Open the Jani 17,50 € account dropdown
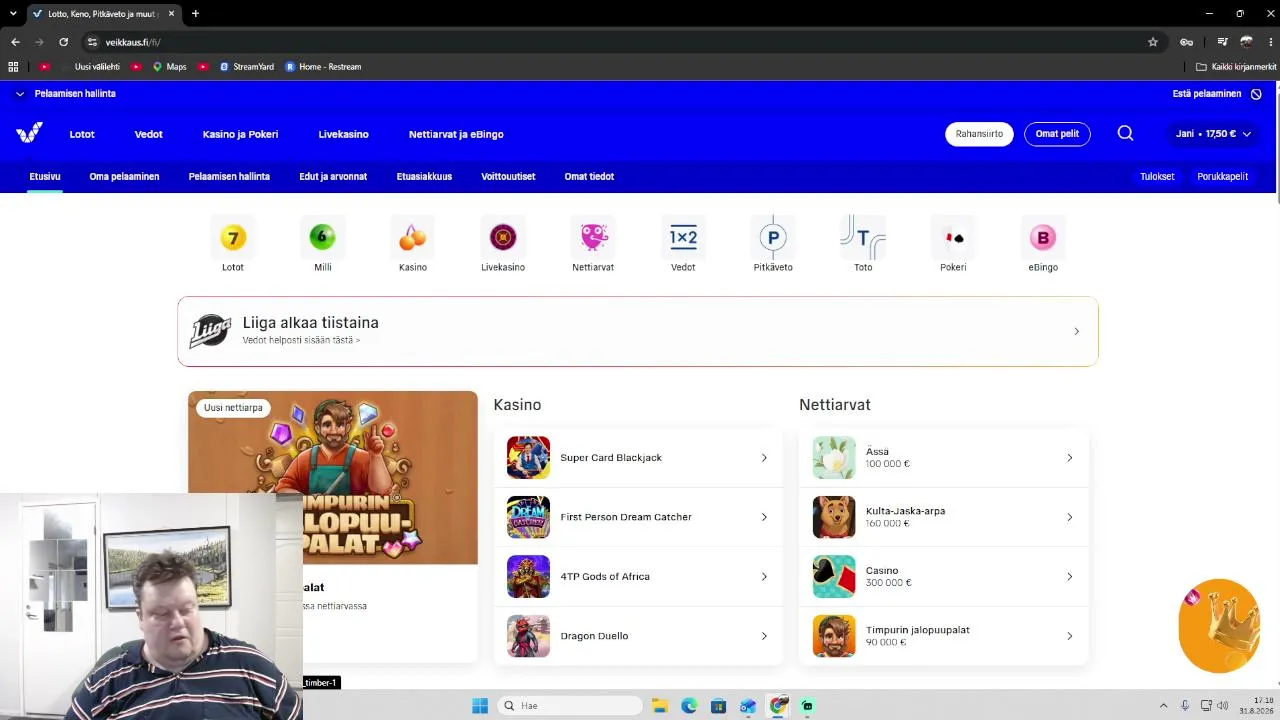The image size is (1280, 720). pos(1213,134)
